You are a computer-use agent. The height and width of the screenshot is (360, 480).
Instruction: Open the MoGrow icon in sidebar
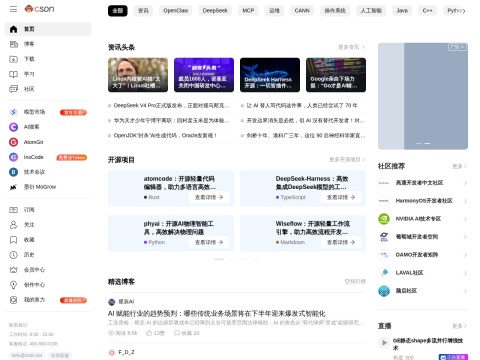(13, 187)
